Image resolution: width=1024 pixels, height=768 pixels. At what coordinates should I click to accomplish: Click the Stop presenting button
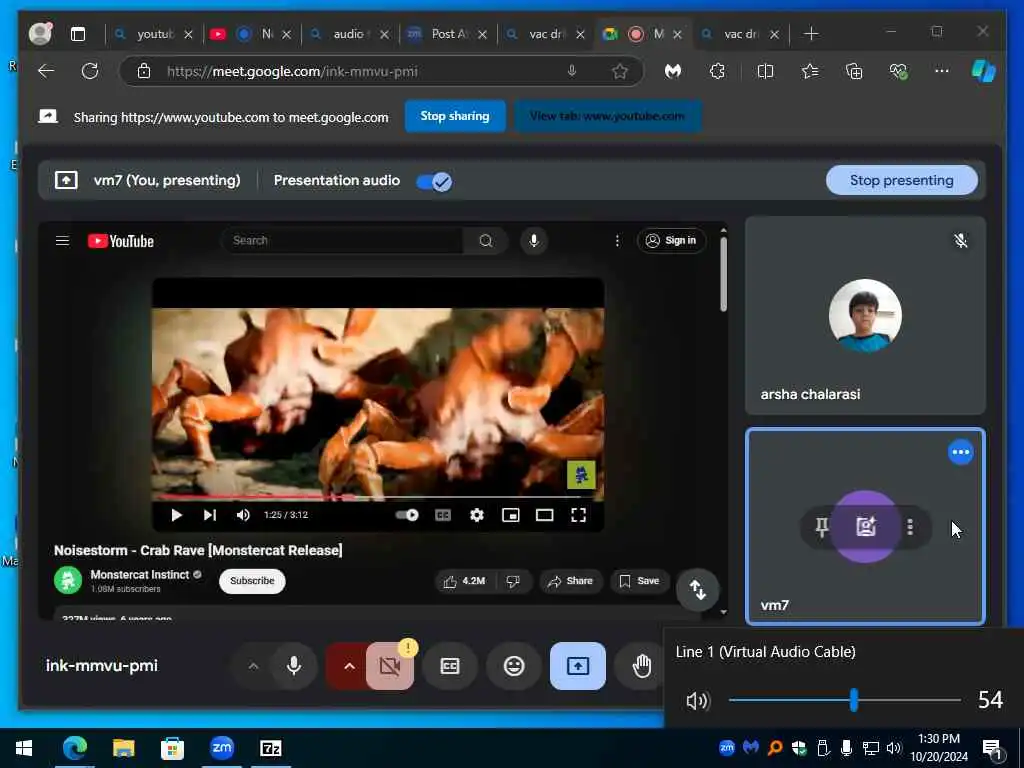[901, 180]
